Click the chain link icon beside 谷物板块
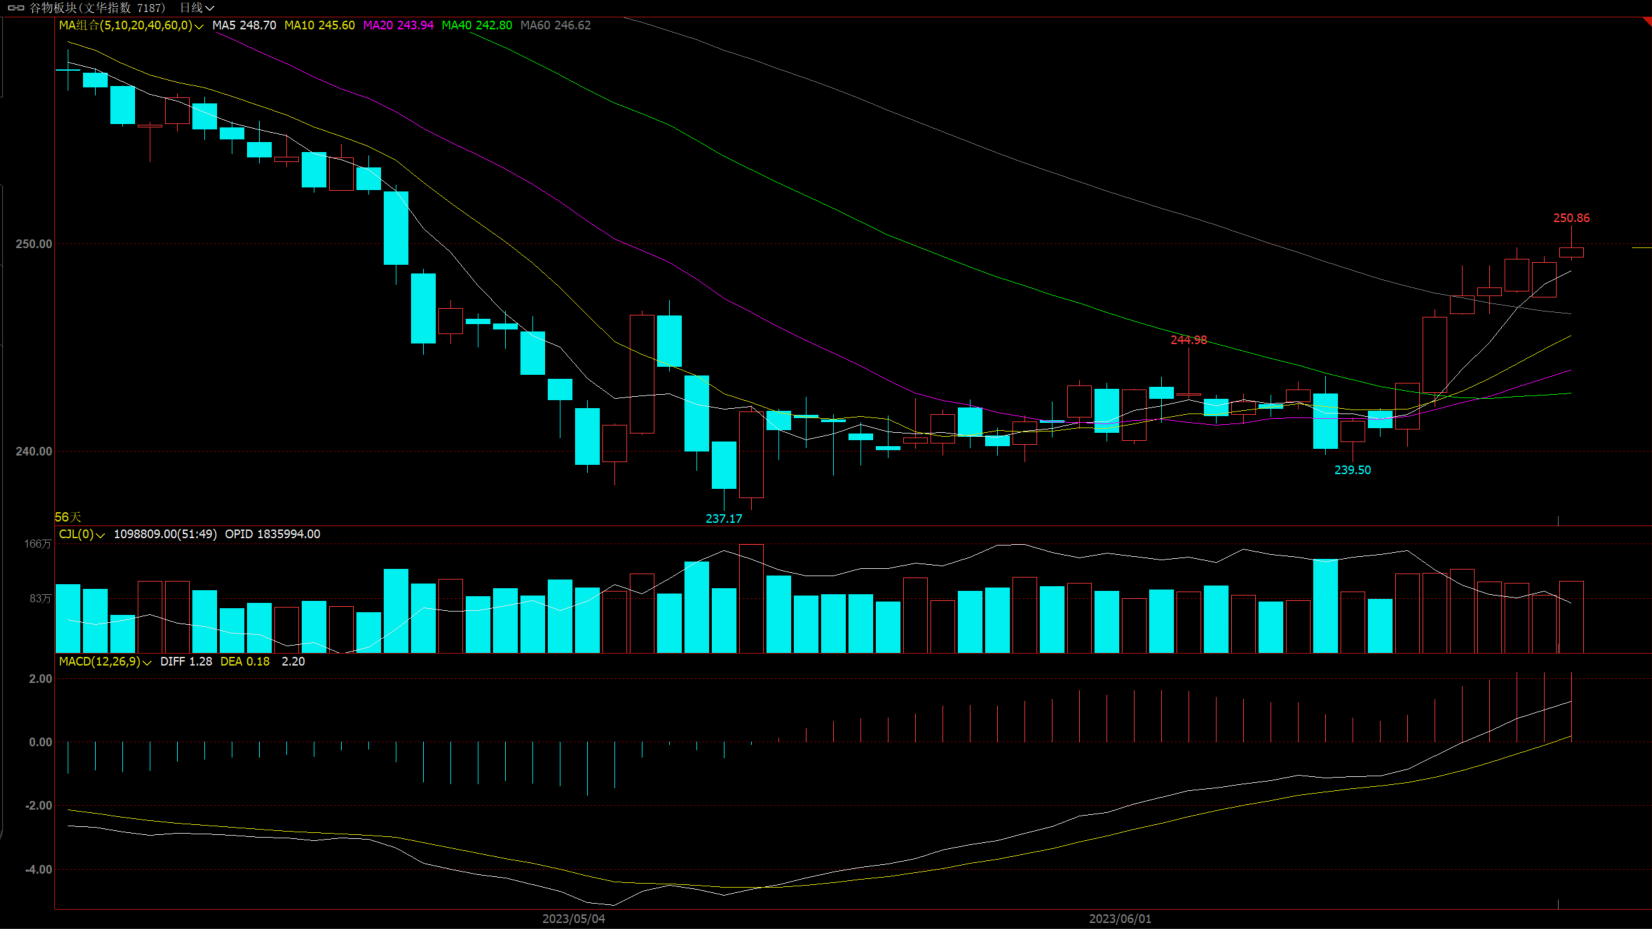1652x929 pixels. pos(16,7)
